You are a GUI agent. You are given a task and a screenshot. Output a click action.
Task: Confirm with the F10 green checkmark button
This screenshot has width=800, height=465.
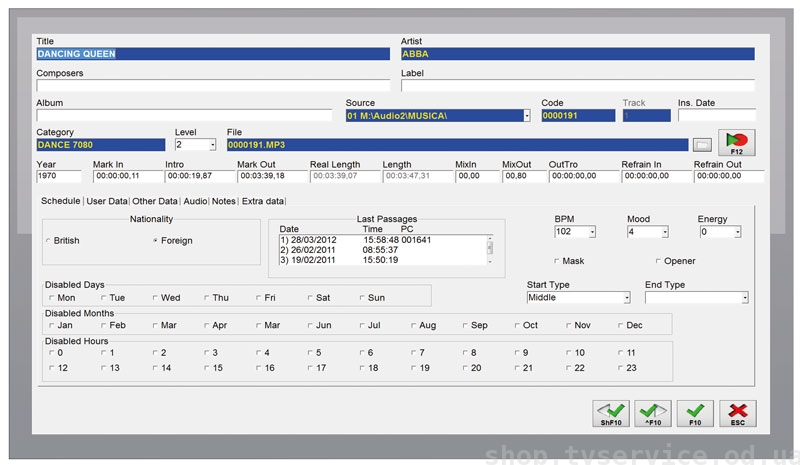[695, 414]
